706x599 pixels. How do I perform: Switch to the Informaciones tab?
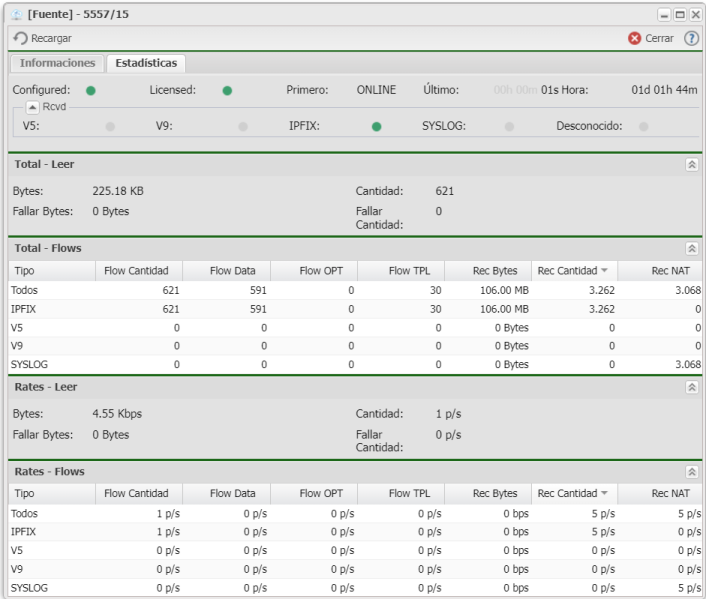click(x=57, y=63)
